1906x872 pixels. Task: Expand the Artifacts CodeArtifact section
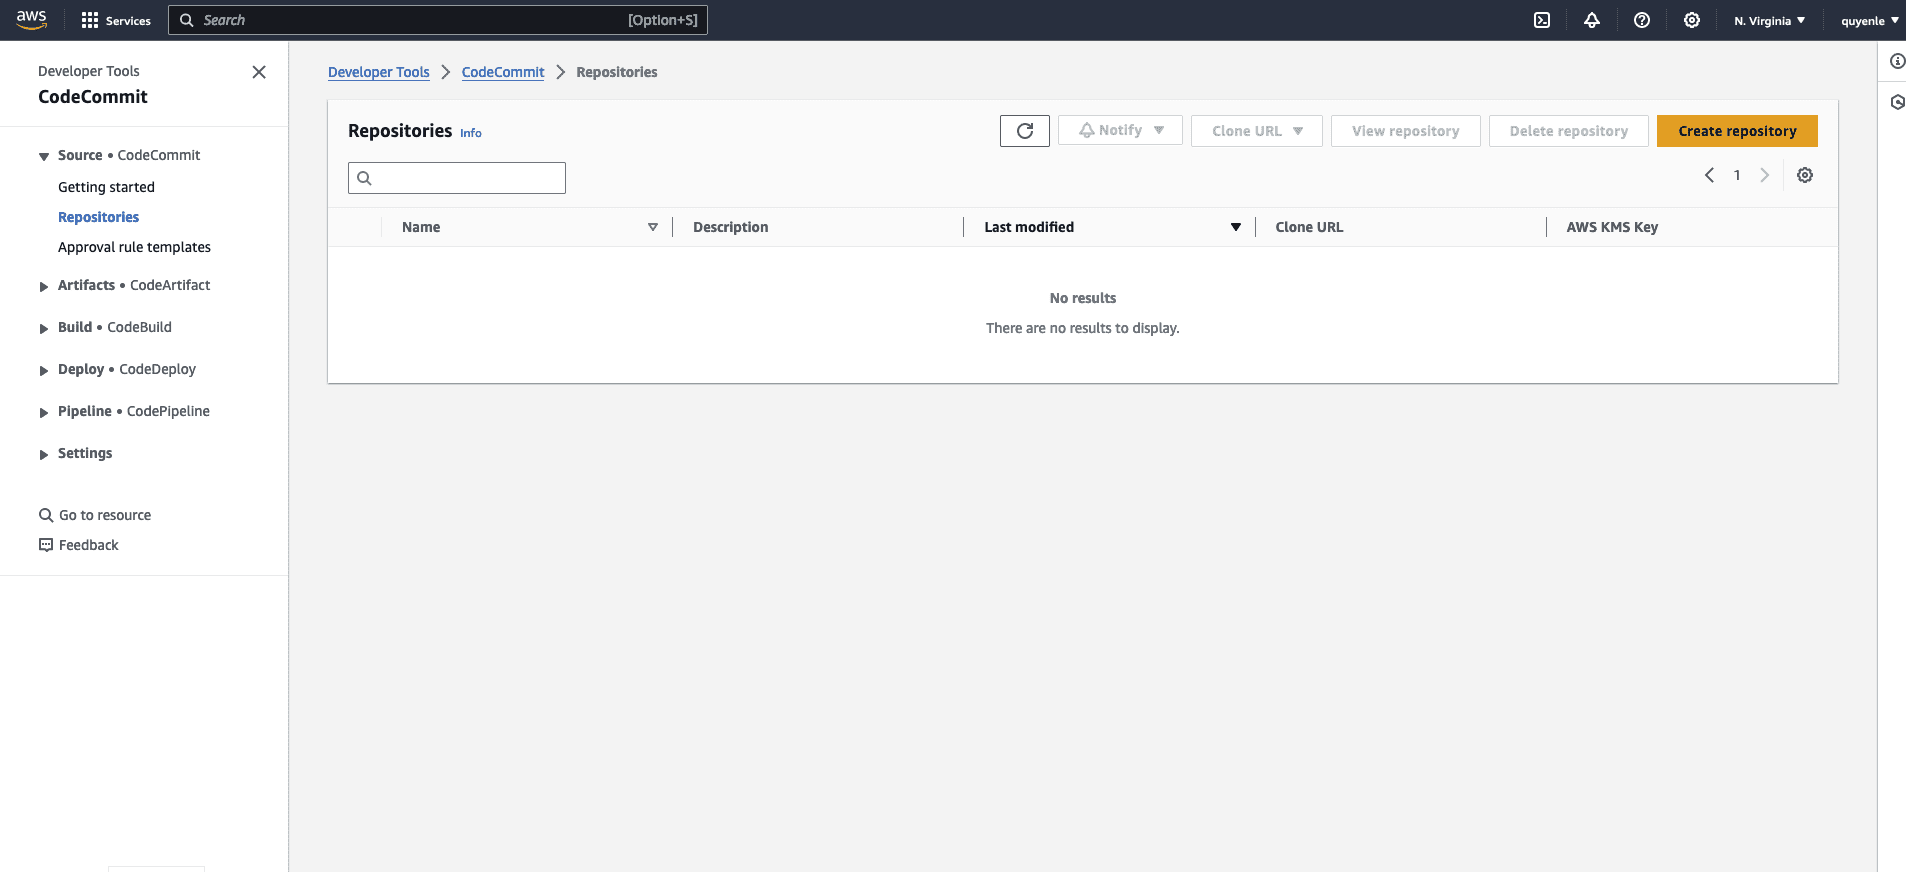44,286
